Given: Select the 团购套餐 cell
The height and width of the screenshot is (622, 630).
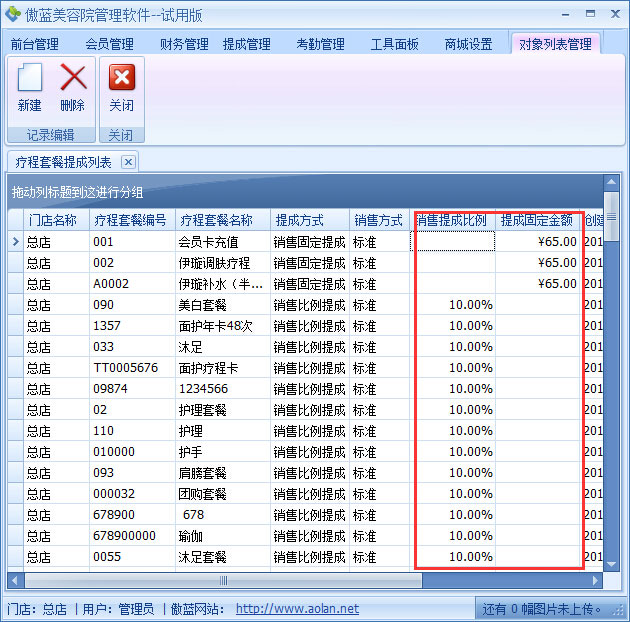Looking at the screenshot, I should pyautogui.click(x=223, y=493).
